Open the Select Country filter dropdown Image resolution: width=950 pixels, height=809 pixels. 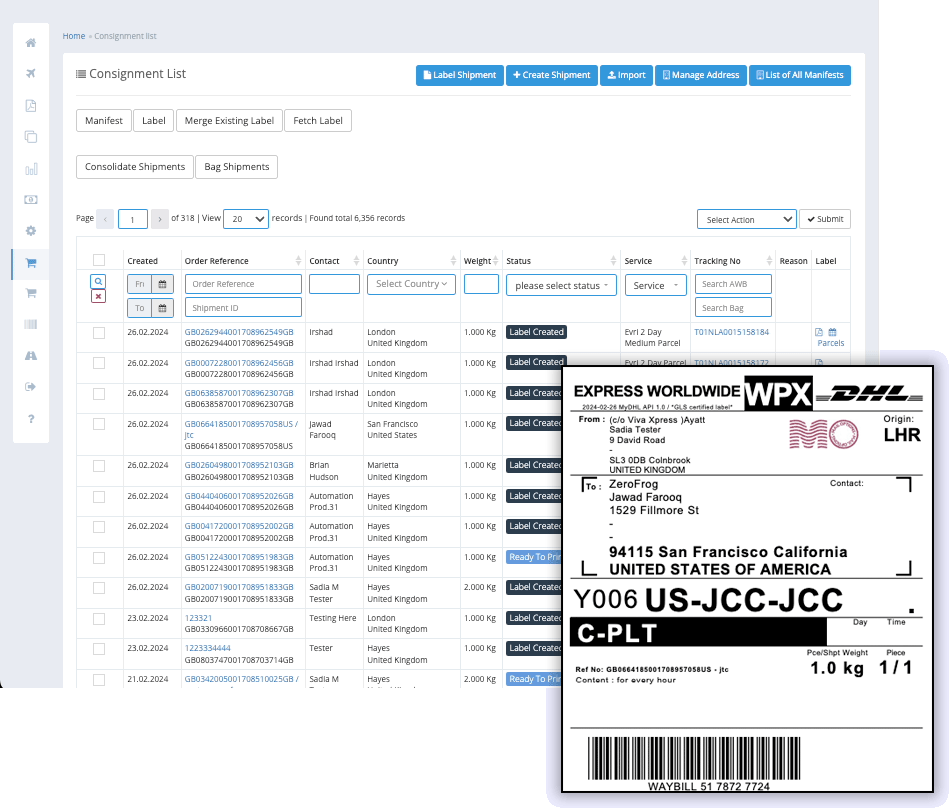coord(411,284)
